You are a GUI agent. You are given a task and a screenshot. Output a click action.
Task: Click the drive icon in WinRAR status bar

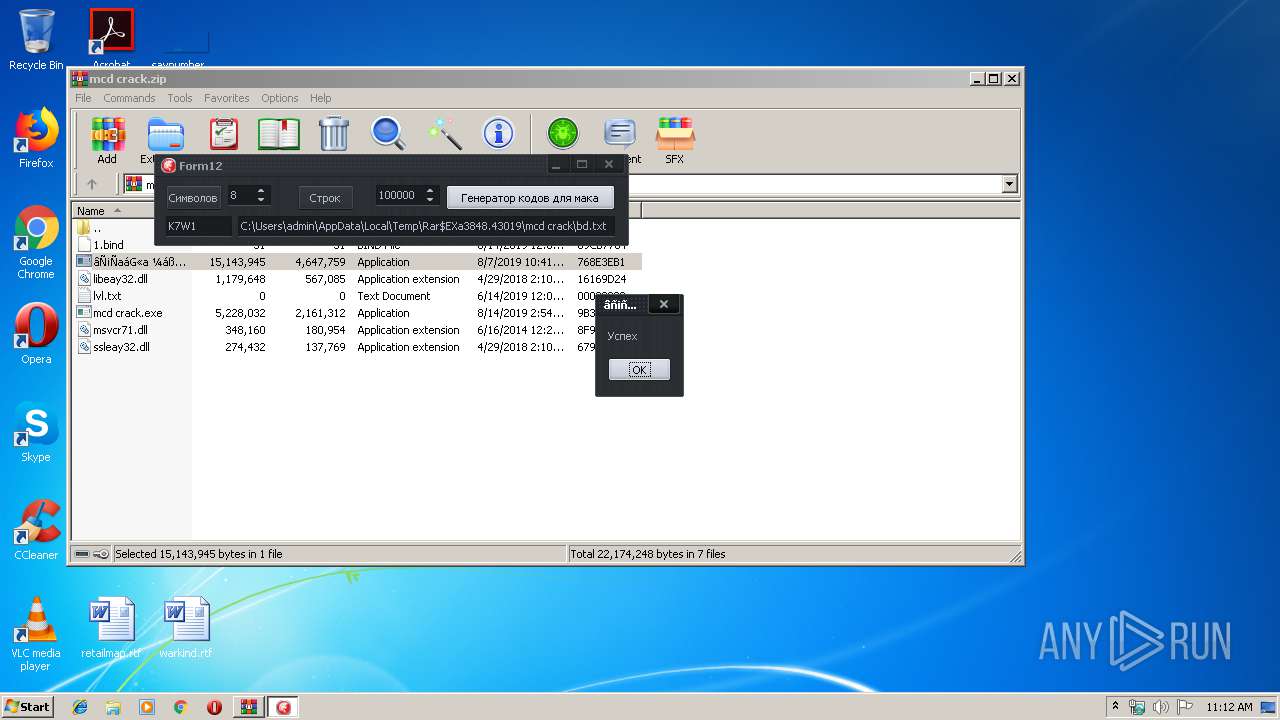(82, 554)
